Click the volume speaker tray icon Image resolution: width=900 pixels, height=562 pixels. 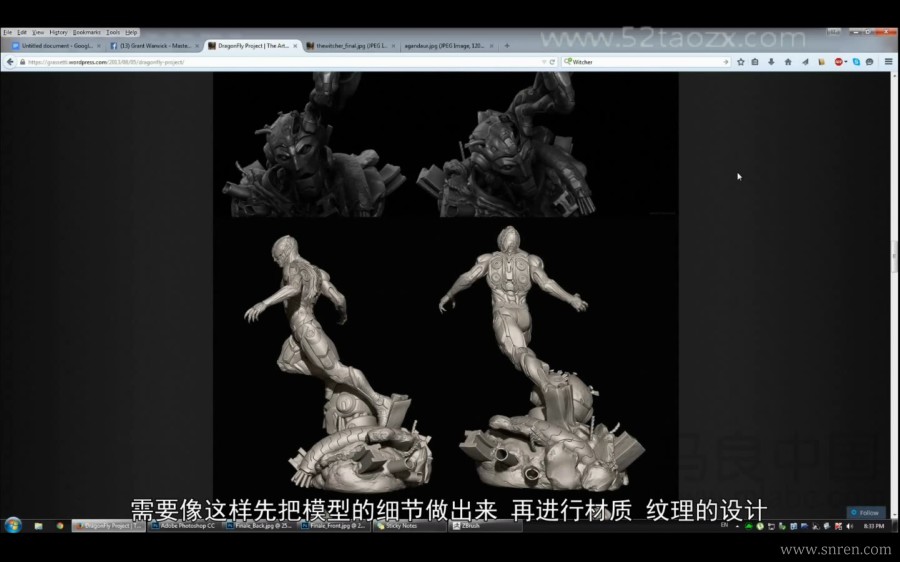click(x=849, y=526)
